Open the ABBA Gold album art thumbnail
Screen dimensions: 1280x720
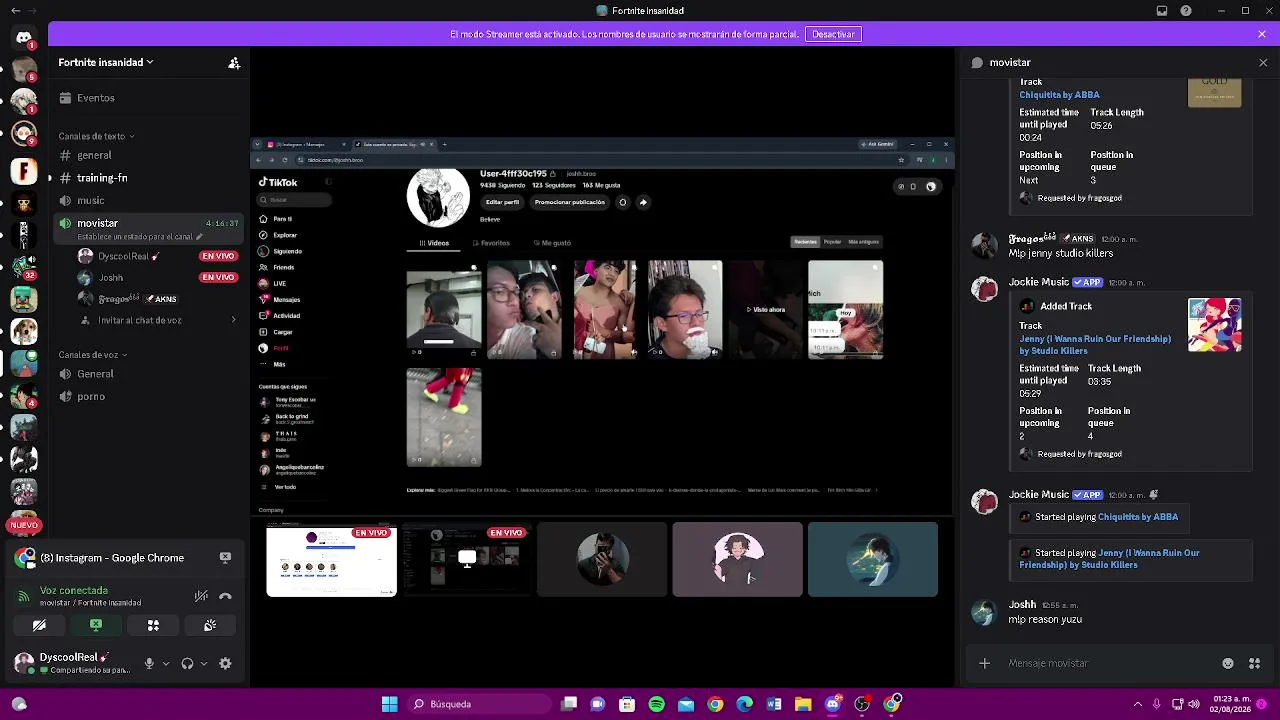(x=1215, y=92)
